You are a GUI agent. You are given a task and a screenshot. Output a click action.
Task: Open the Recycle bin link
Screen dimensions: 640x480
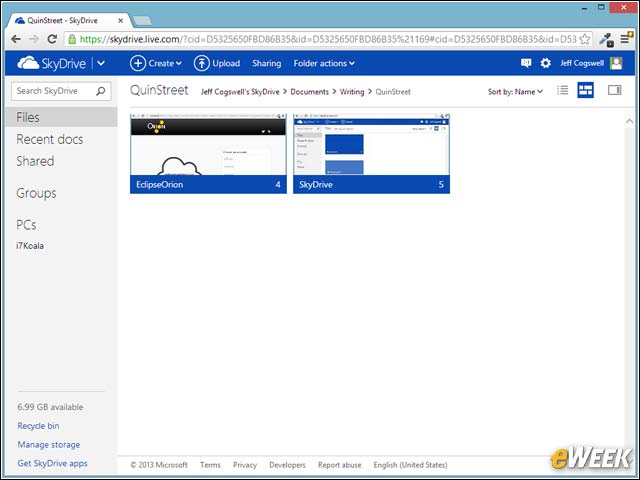point(38,426)
